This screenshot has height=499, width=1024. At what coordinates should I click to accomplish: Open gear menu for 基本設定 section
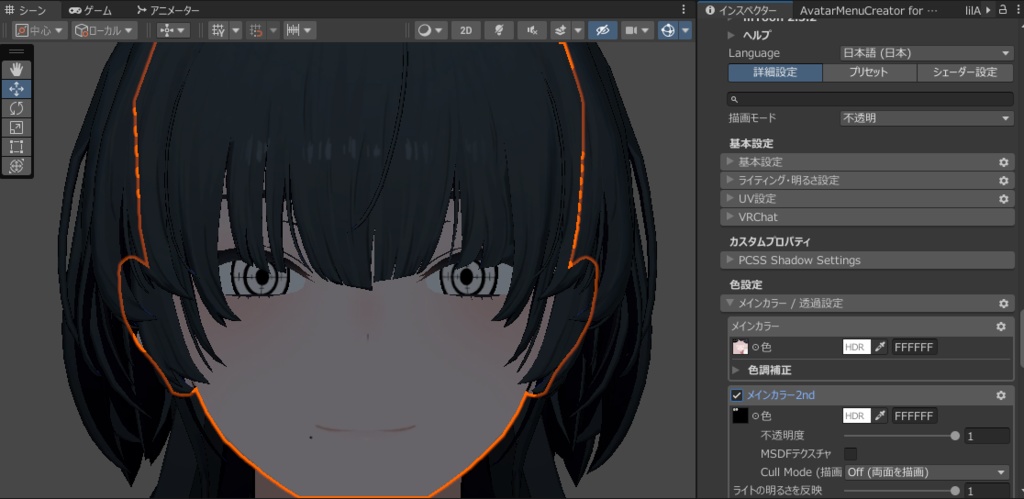click(1004, 162)
